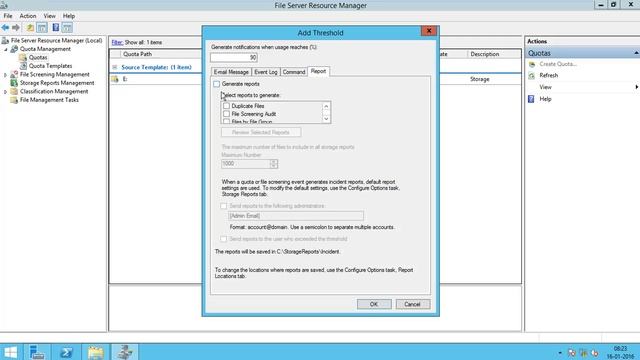Collapse the Quota Management tree arrow
640x360 pixels.
click(6, 49)
